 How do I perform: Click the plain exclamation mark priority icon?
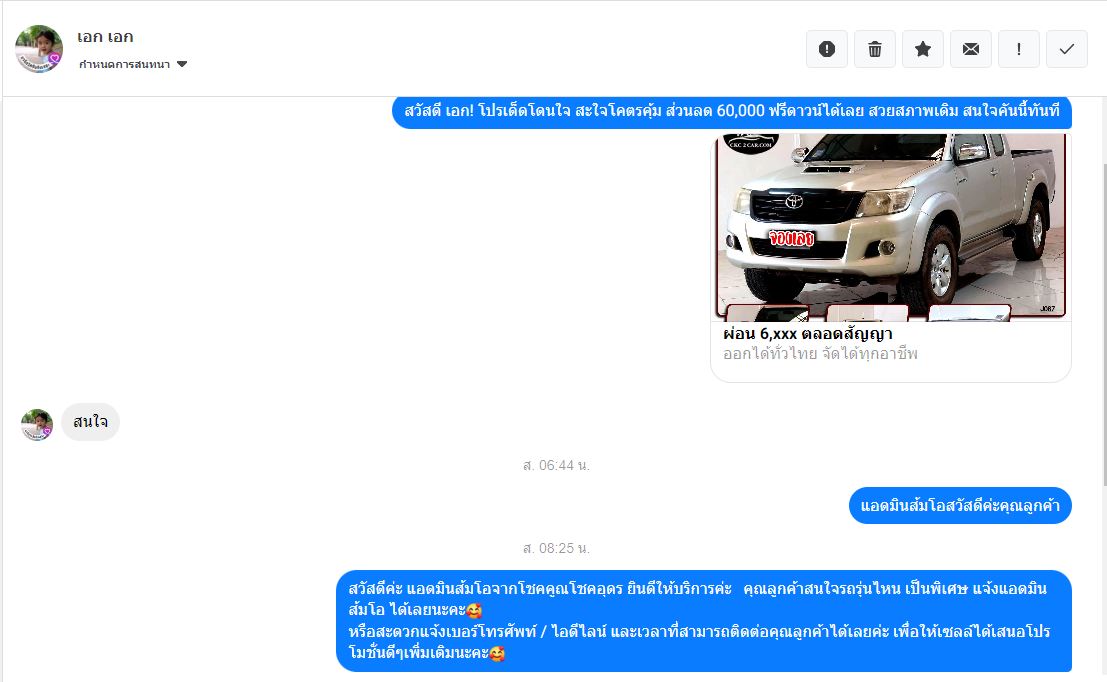(1019, 49)
